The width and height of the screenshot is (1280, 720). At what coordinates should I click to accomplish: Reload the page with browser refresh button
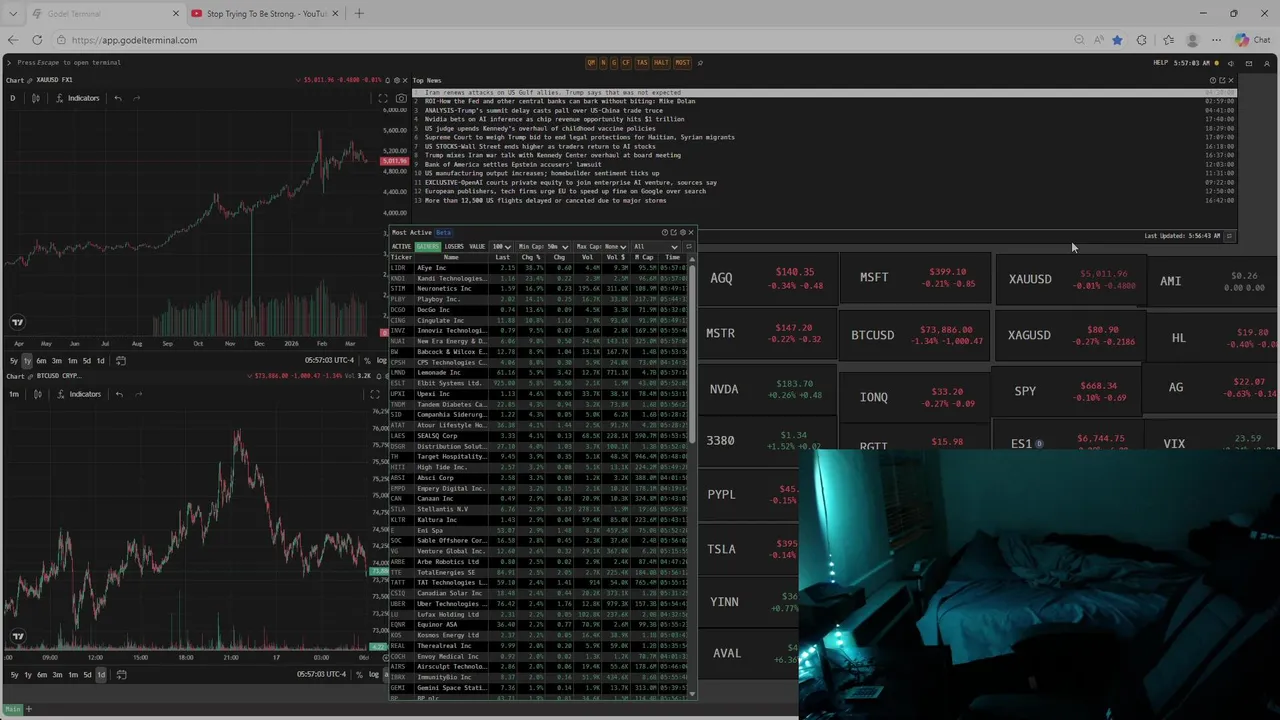click(37, 40)
